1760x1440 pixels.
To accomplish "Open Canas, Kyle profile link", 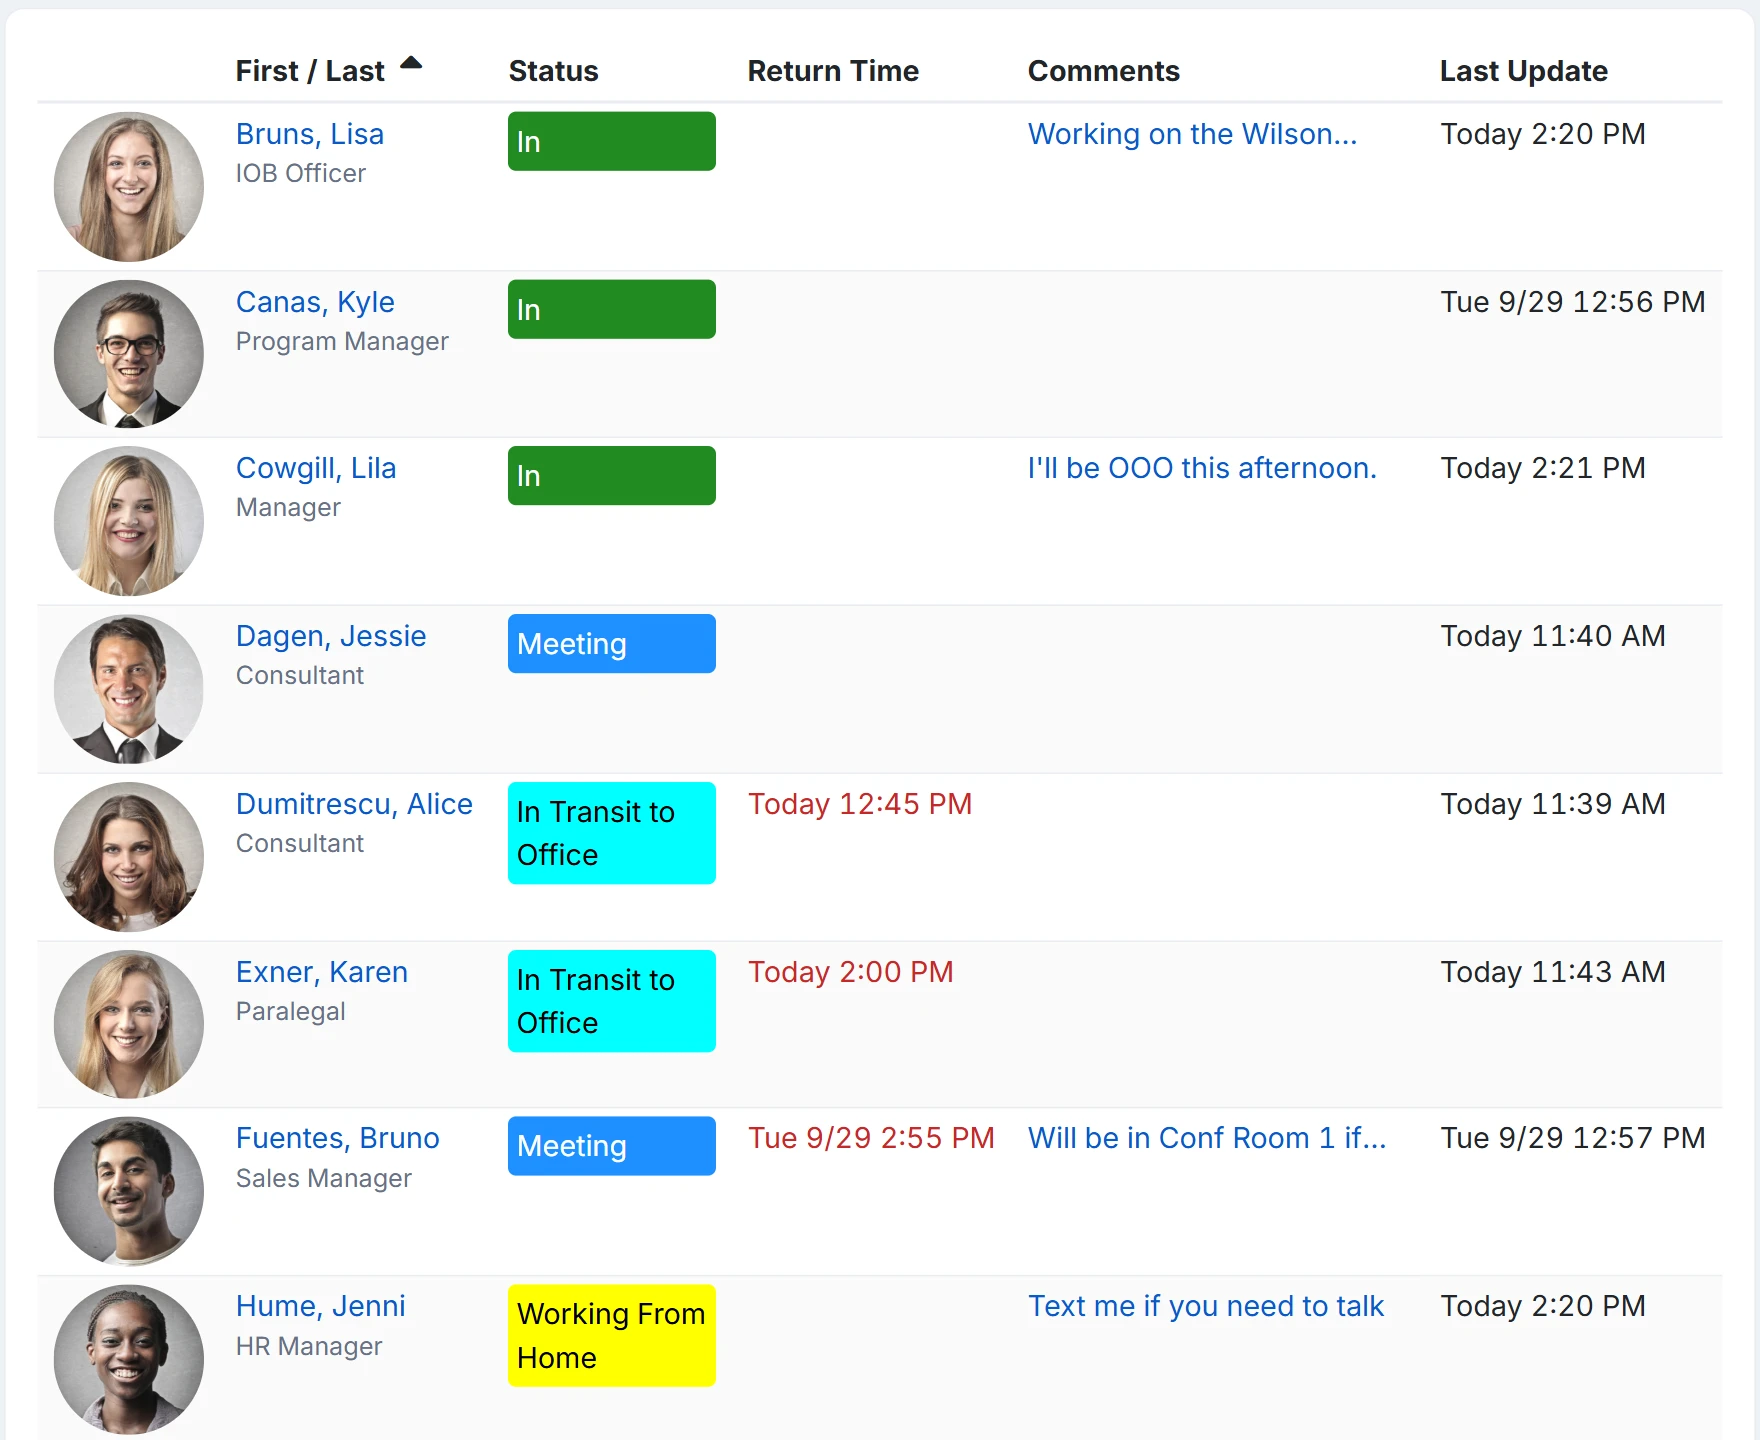I will point(315,302).
